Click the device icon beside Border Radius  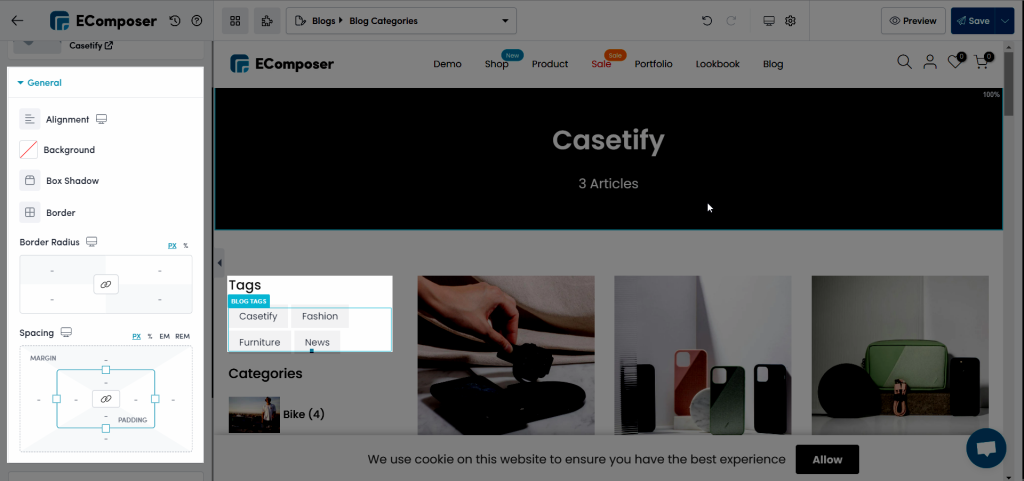coord(91,242)
